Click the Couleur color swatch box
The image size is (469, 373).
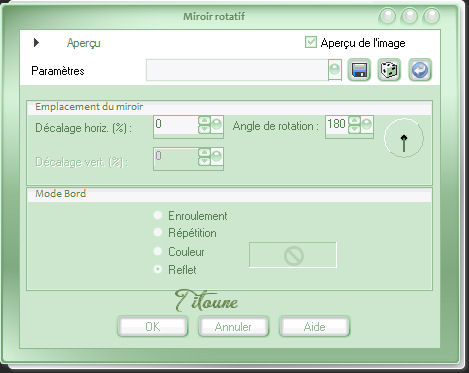click(x=293, y=255)
